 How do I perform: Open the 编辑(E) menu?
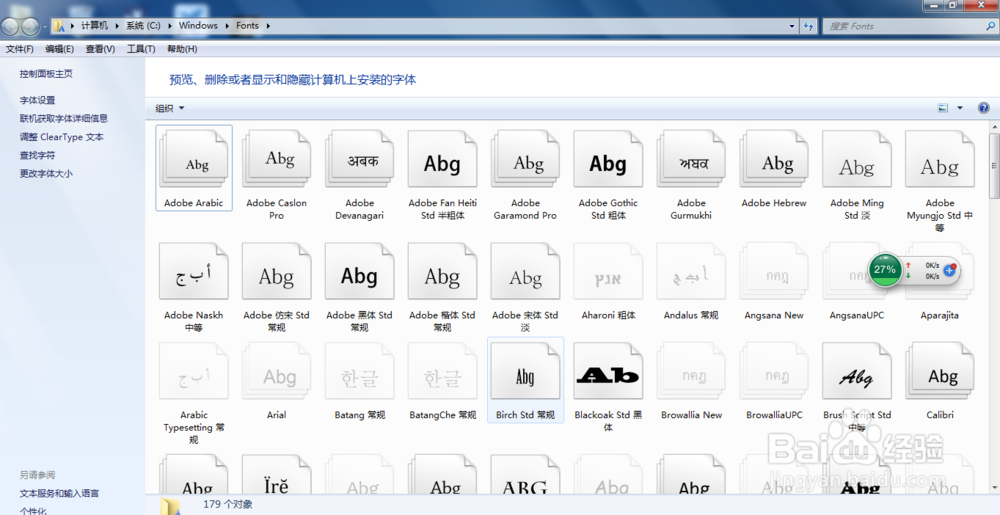point(59,49)
